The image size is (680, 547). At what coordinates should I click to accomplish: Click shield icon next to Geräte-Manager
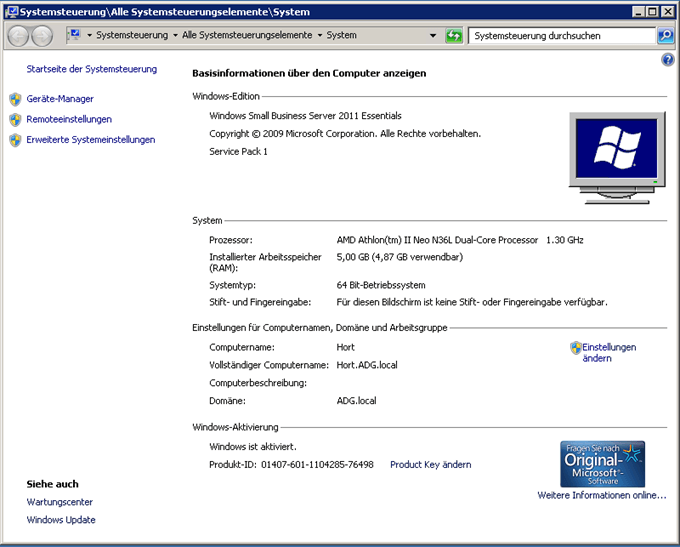tap(15, 99)
